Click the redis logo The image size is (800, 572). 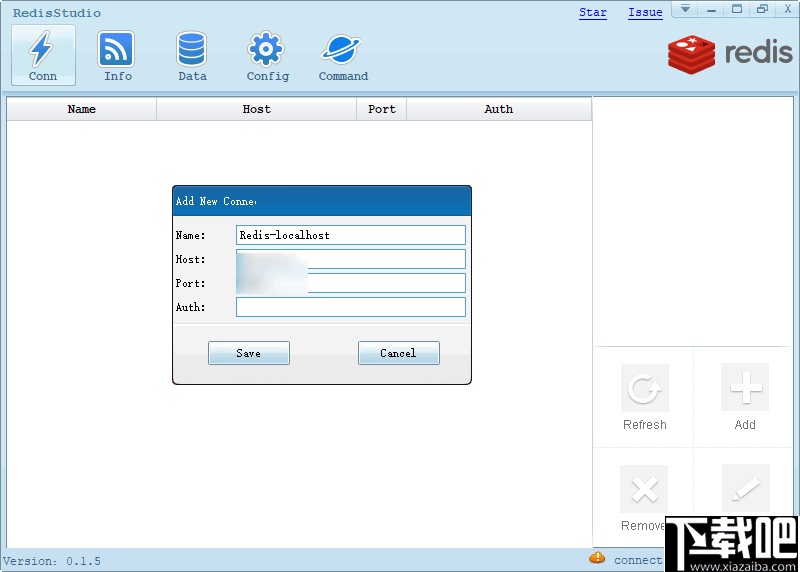tap(730, 54)
